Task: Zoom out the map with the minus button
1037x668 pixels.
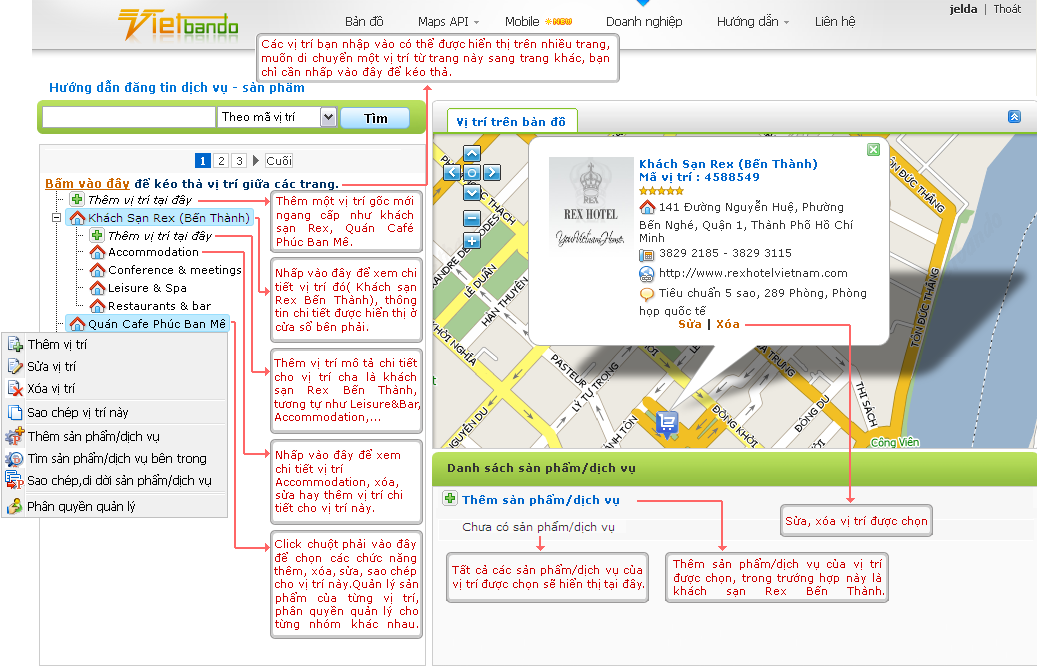Action: point(472,218)
